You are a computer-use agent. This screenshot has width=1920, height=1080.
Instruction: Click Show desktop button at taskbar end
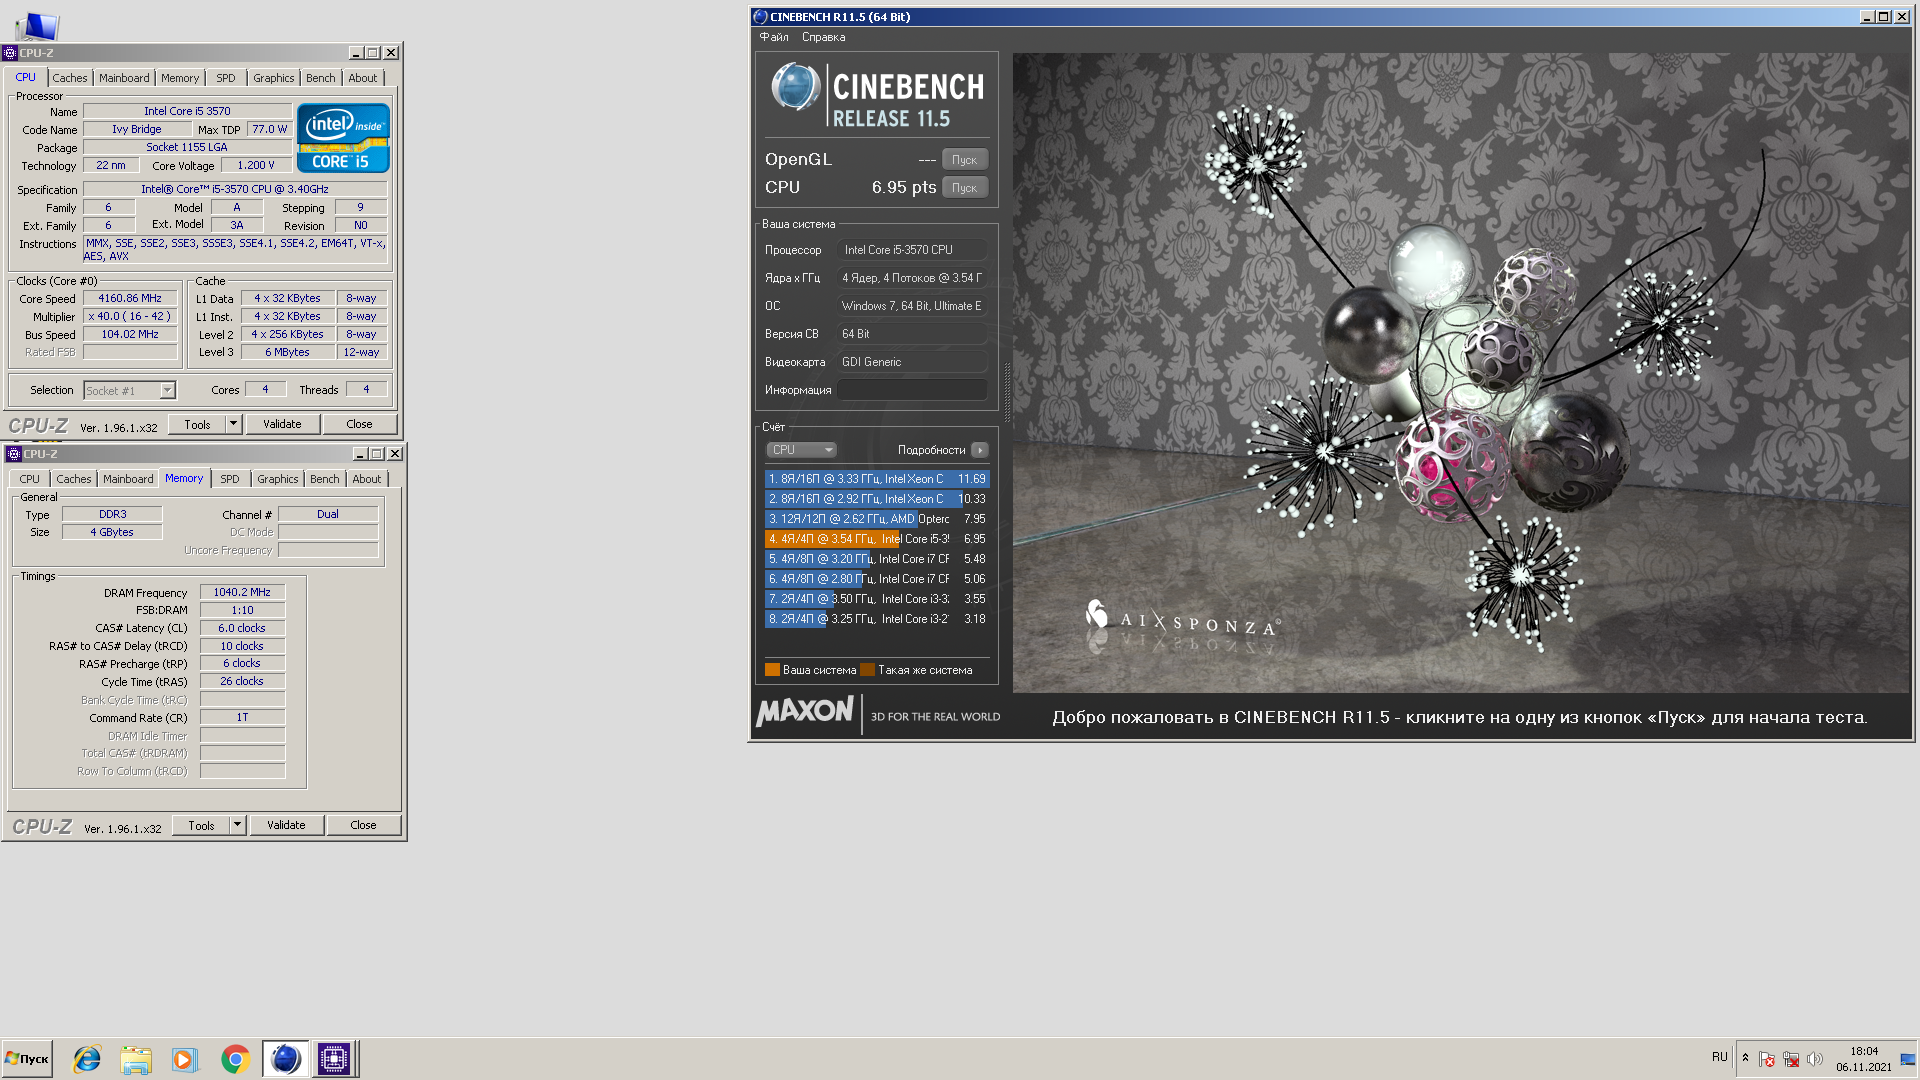coord(1908,1059)
